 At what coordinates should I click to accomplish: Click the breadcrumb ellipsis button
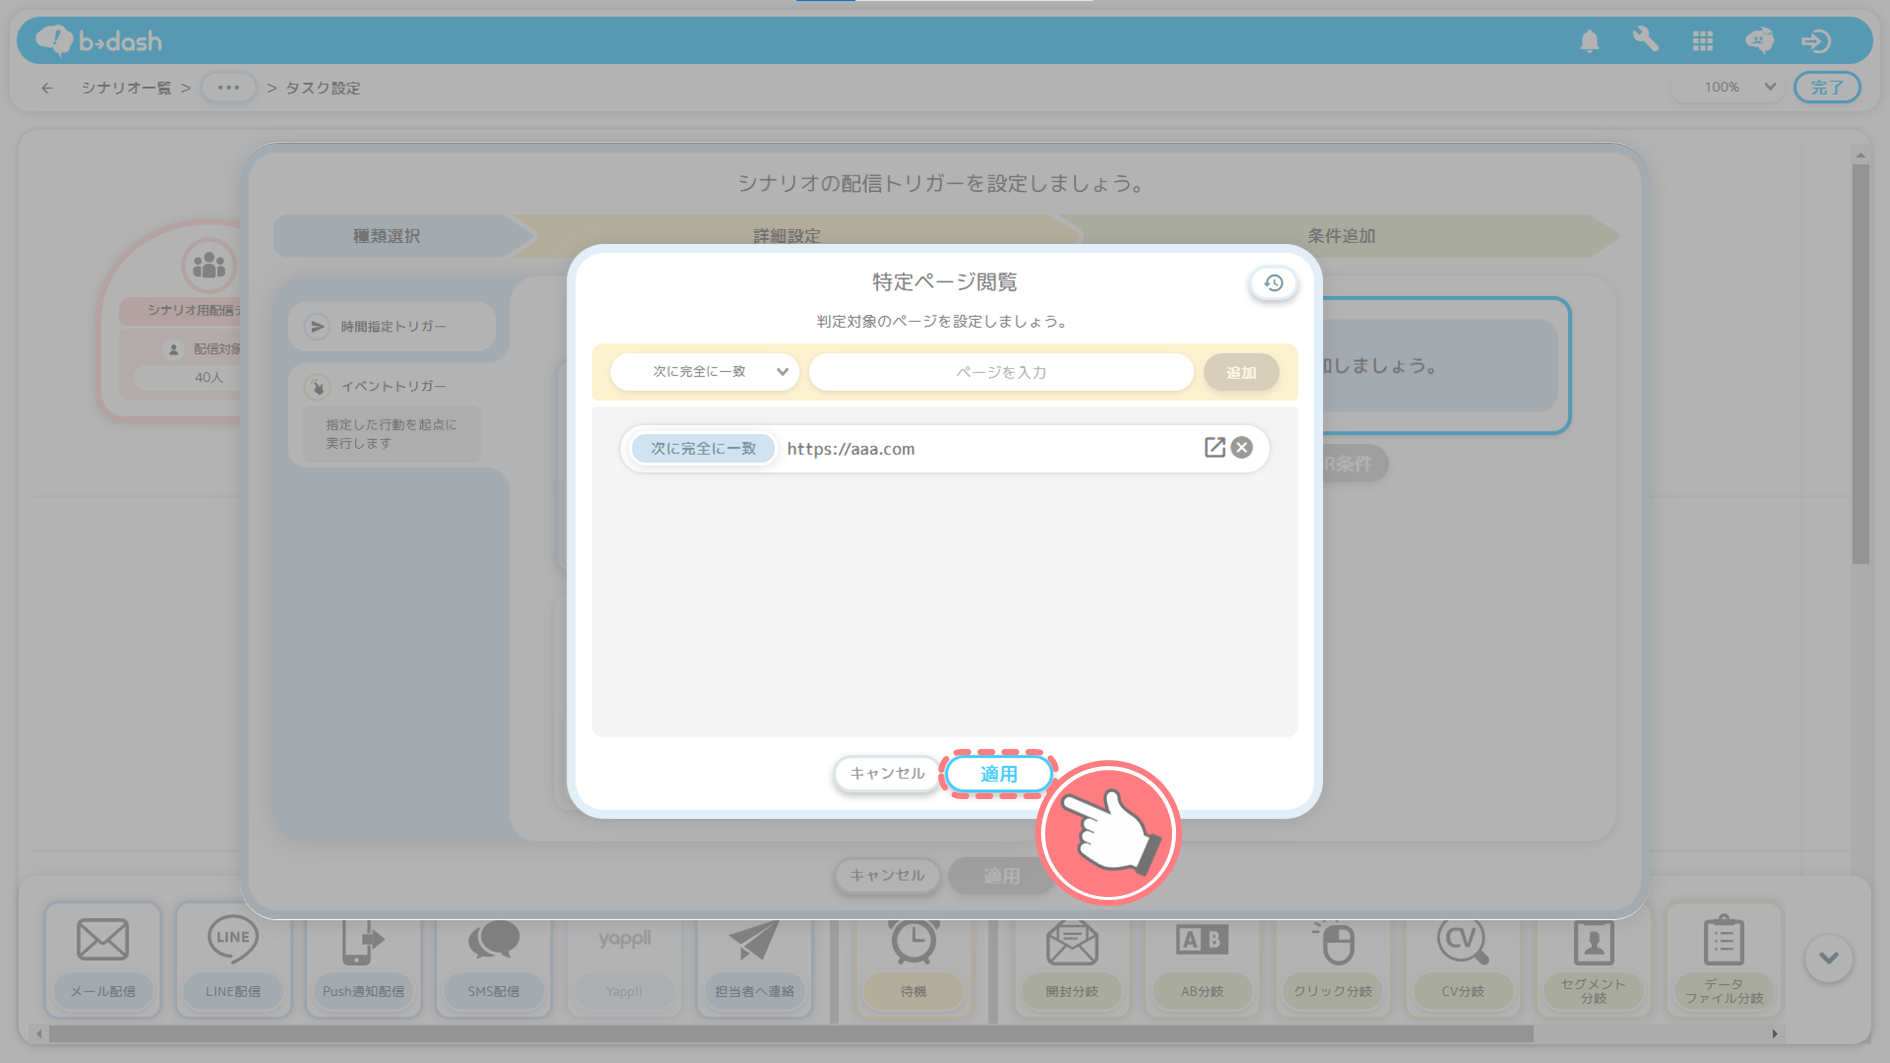coord(228,88)
